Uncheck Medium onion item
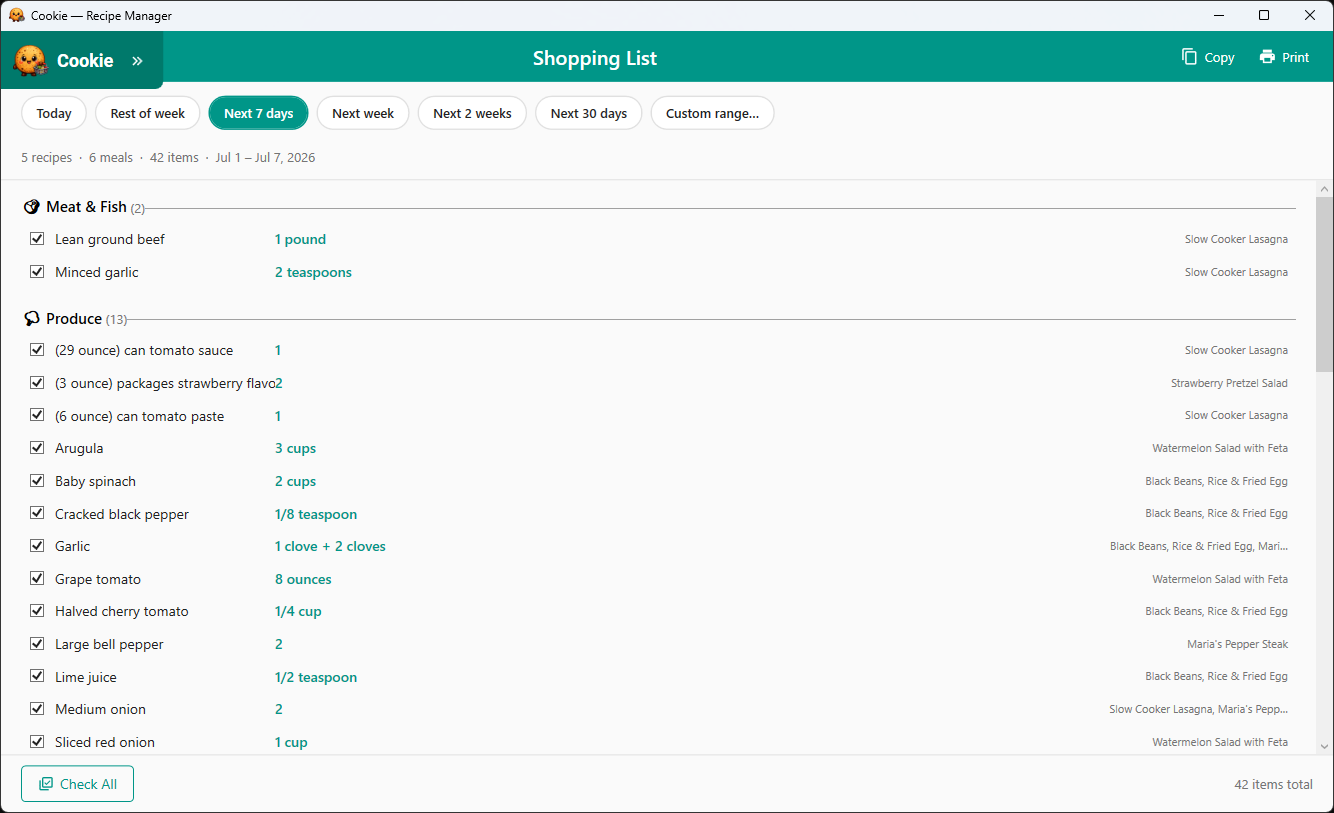Image resolution: width=1334 pixels, height=813 pixels. pyautogui.click(x=37, y=709)
